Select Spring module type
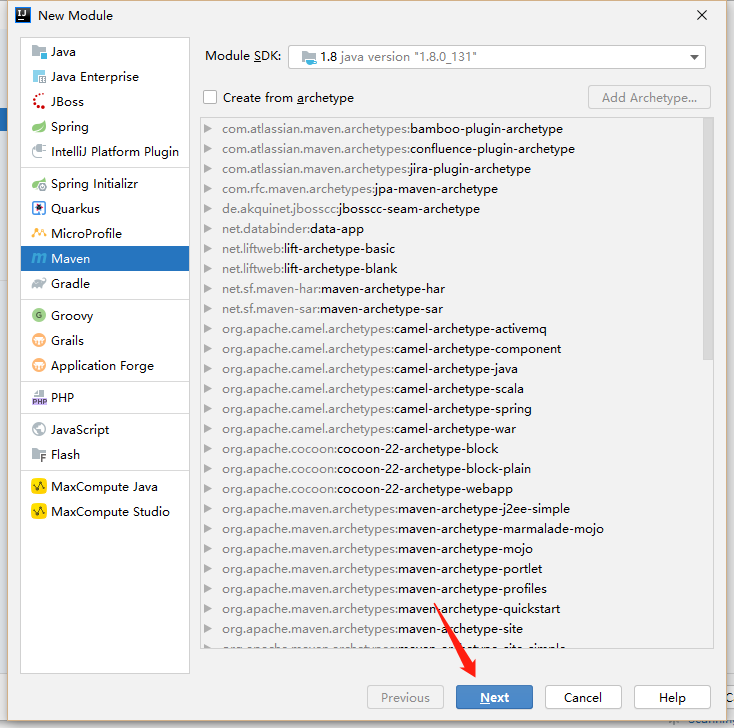Viewport: 734px width, 728px height. [105, 126]
